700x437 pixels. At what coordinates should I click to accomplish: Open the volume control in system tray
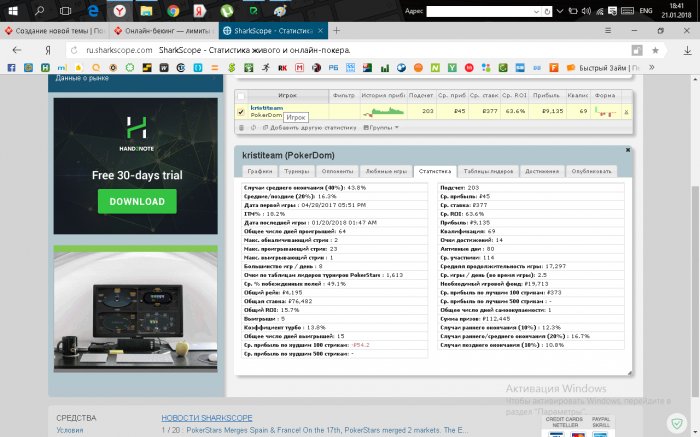(x=586, y=11)
